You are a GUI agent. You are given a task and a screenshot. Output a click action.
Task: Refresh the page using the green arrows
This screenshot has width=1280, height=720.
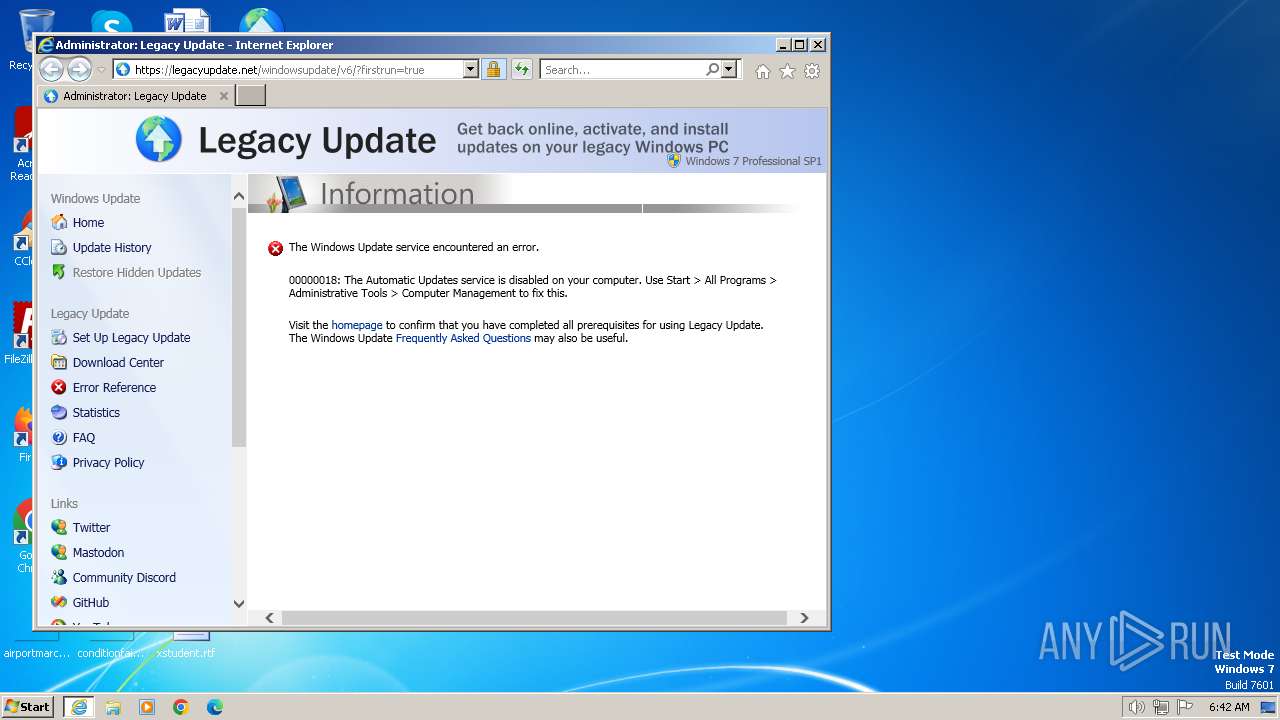pyautogui.click(x=521, y=69)
